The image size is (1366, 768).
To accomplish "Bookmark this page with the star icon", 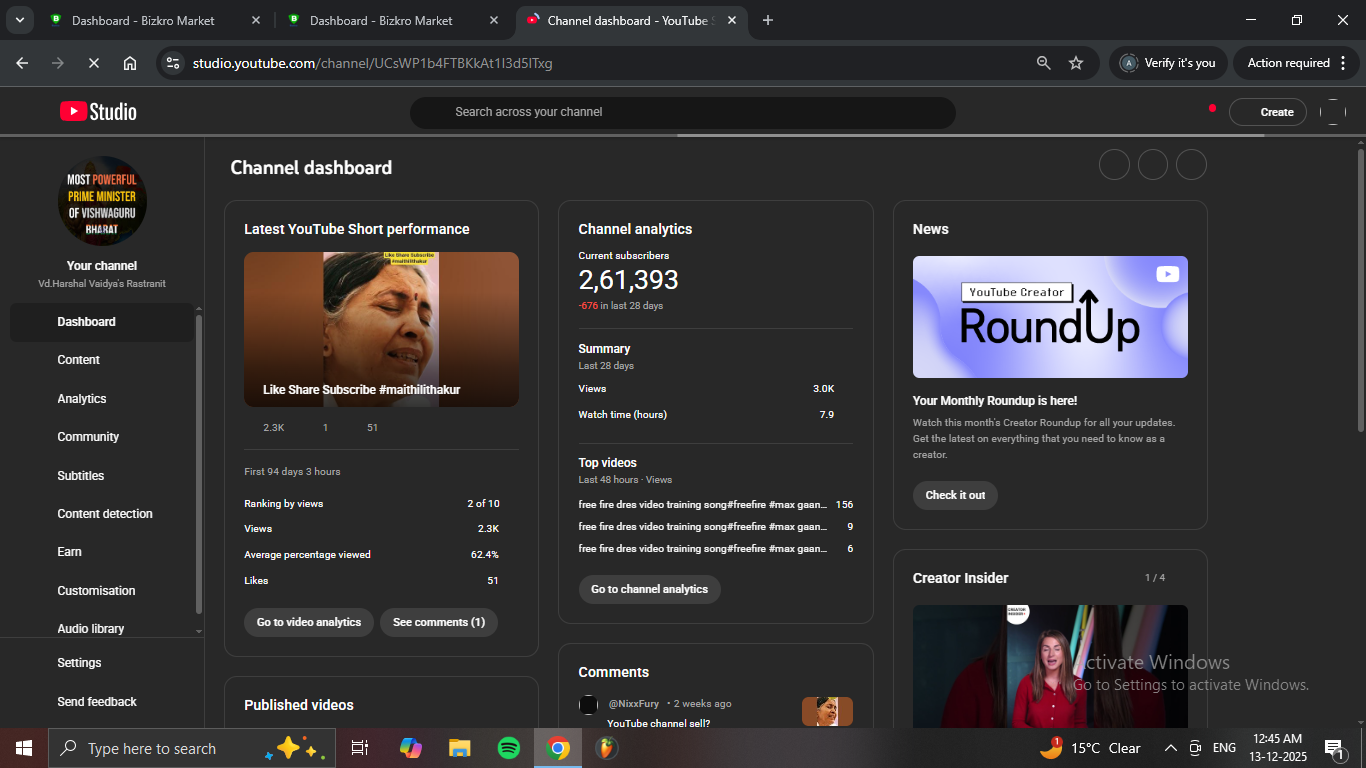I will 1076,63.
